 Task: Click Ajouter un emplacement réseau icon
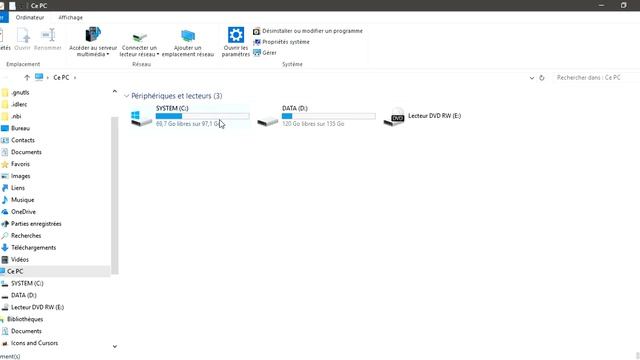coord(188,36)
